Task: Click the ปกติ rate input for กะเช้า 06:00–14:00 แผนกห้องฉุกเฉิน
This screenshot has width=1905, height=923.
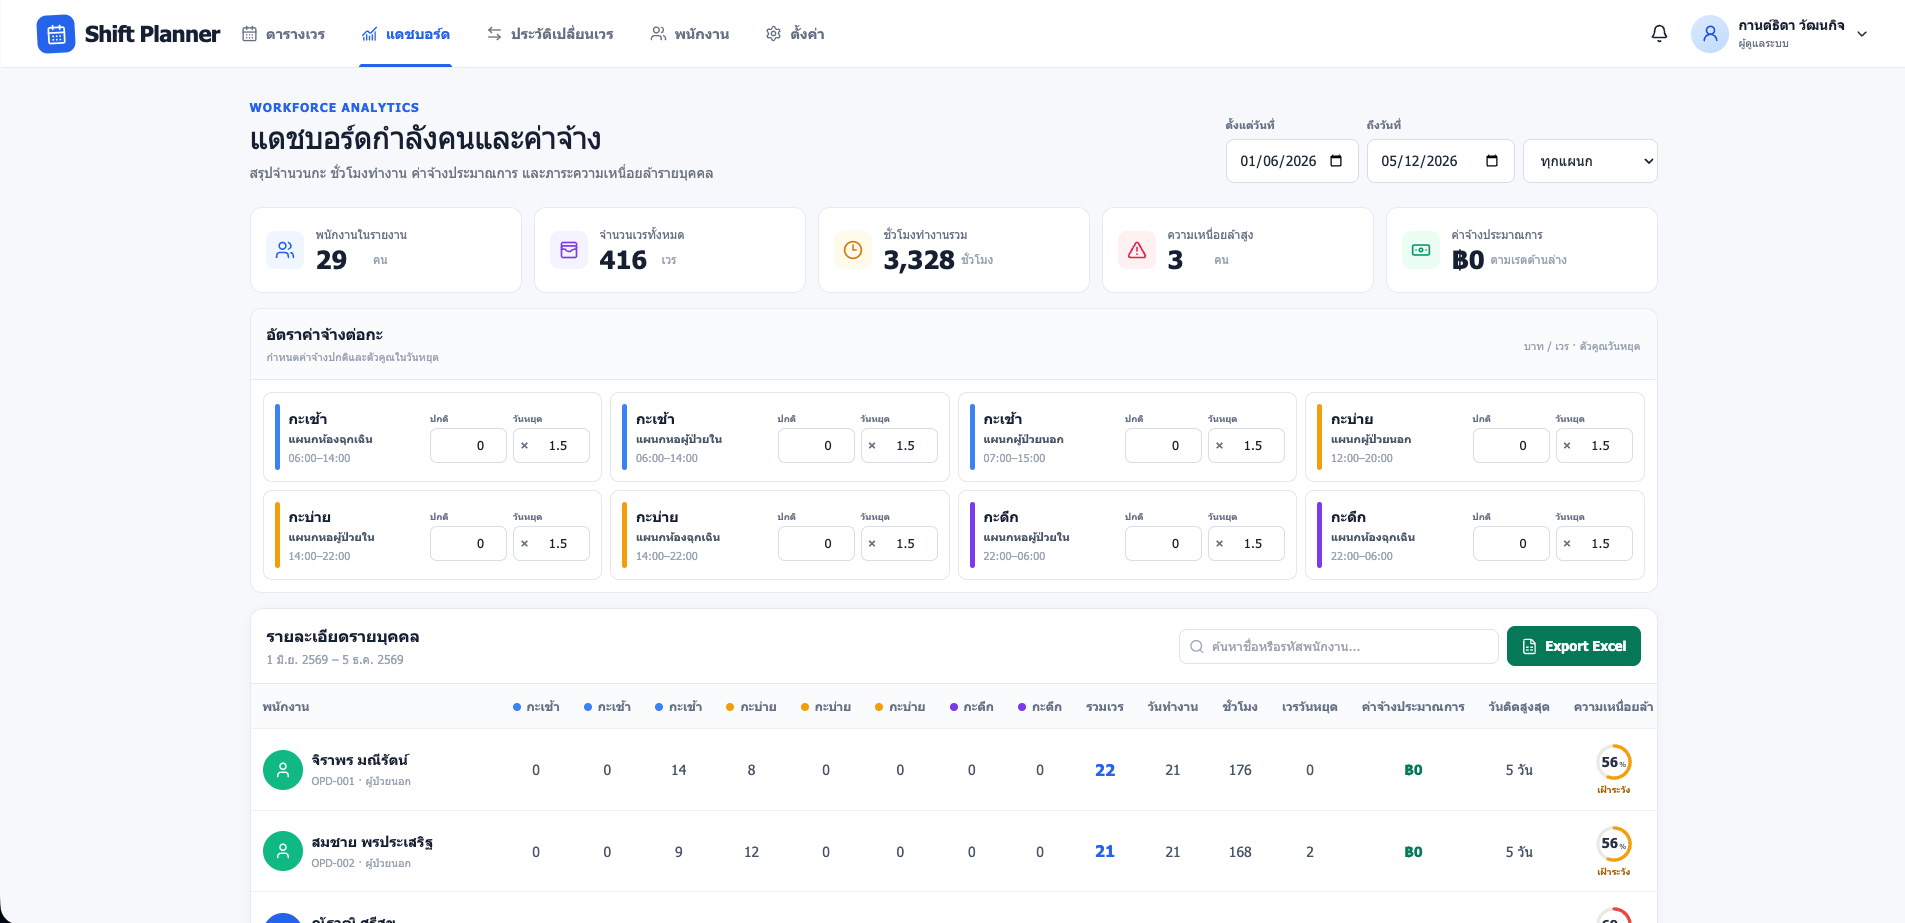Action: point(468,446)
